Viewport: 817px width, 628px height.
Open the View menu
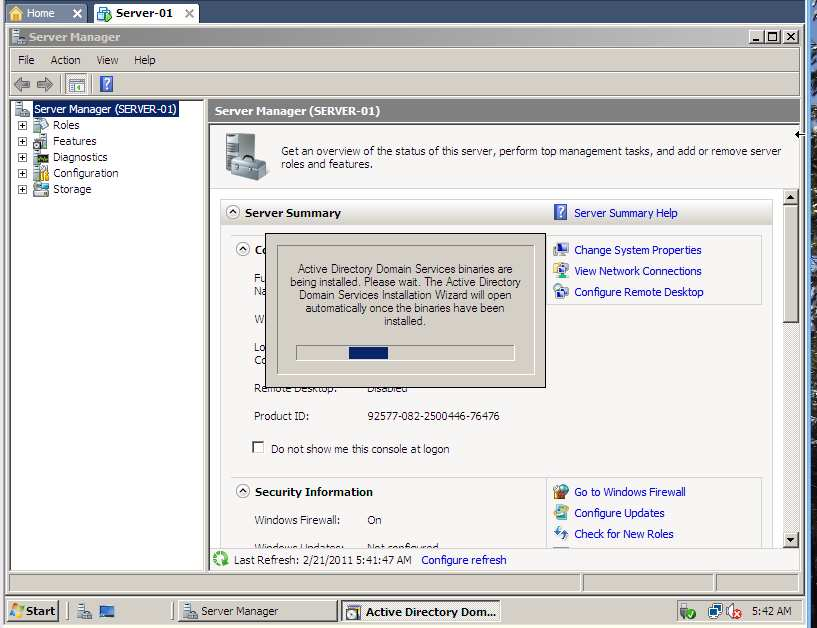107,60
